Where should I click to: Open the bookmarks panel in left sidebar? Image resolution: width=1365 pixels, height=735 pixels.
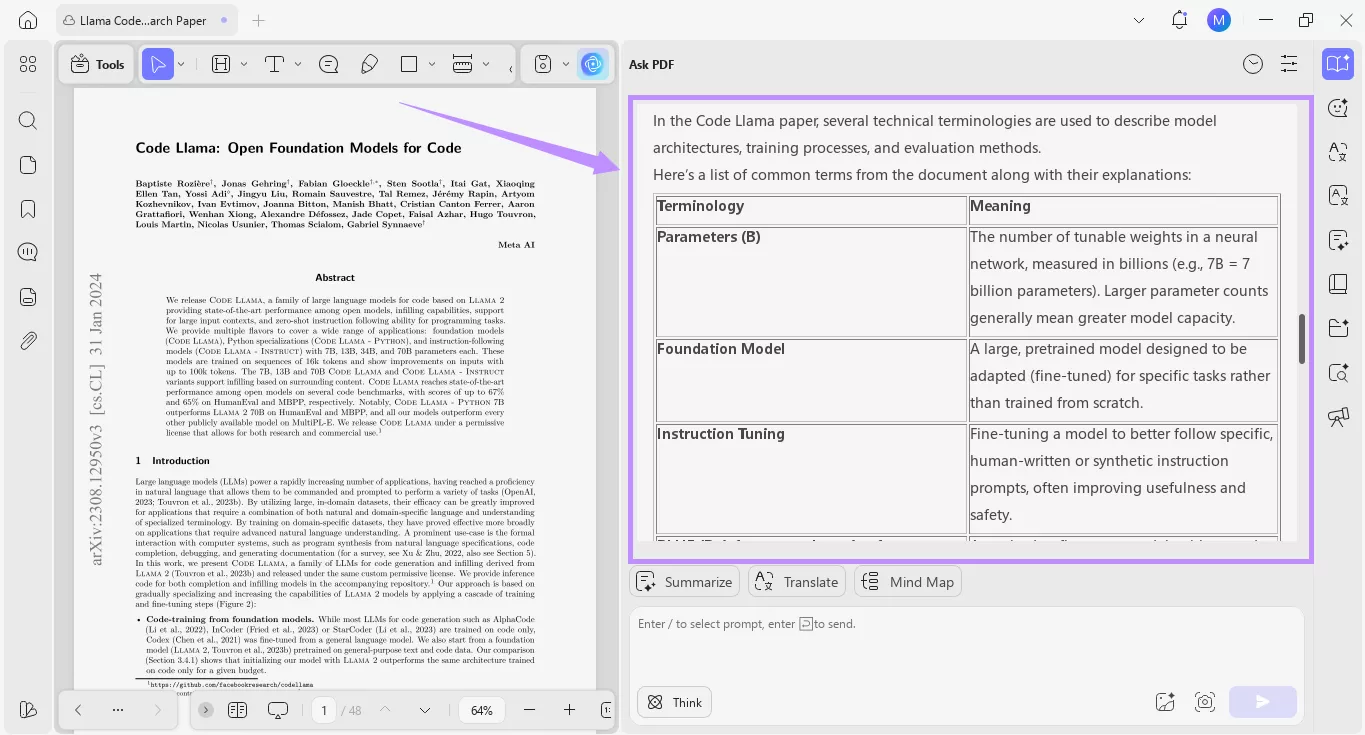point(28,209)
